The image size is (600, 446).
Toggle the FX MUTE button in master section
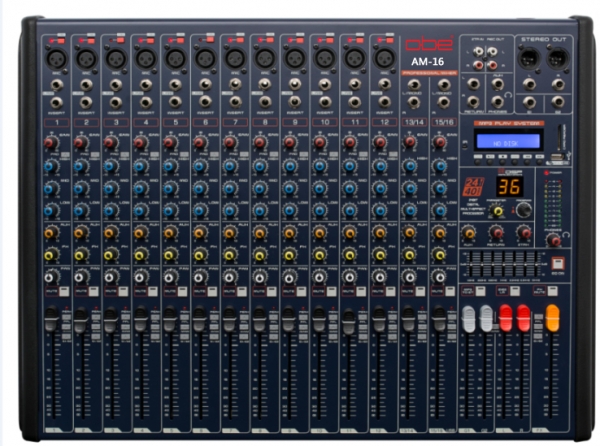[552, 291]
